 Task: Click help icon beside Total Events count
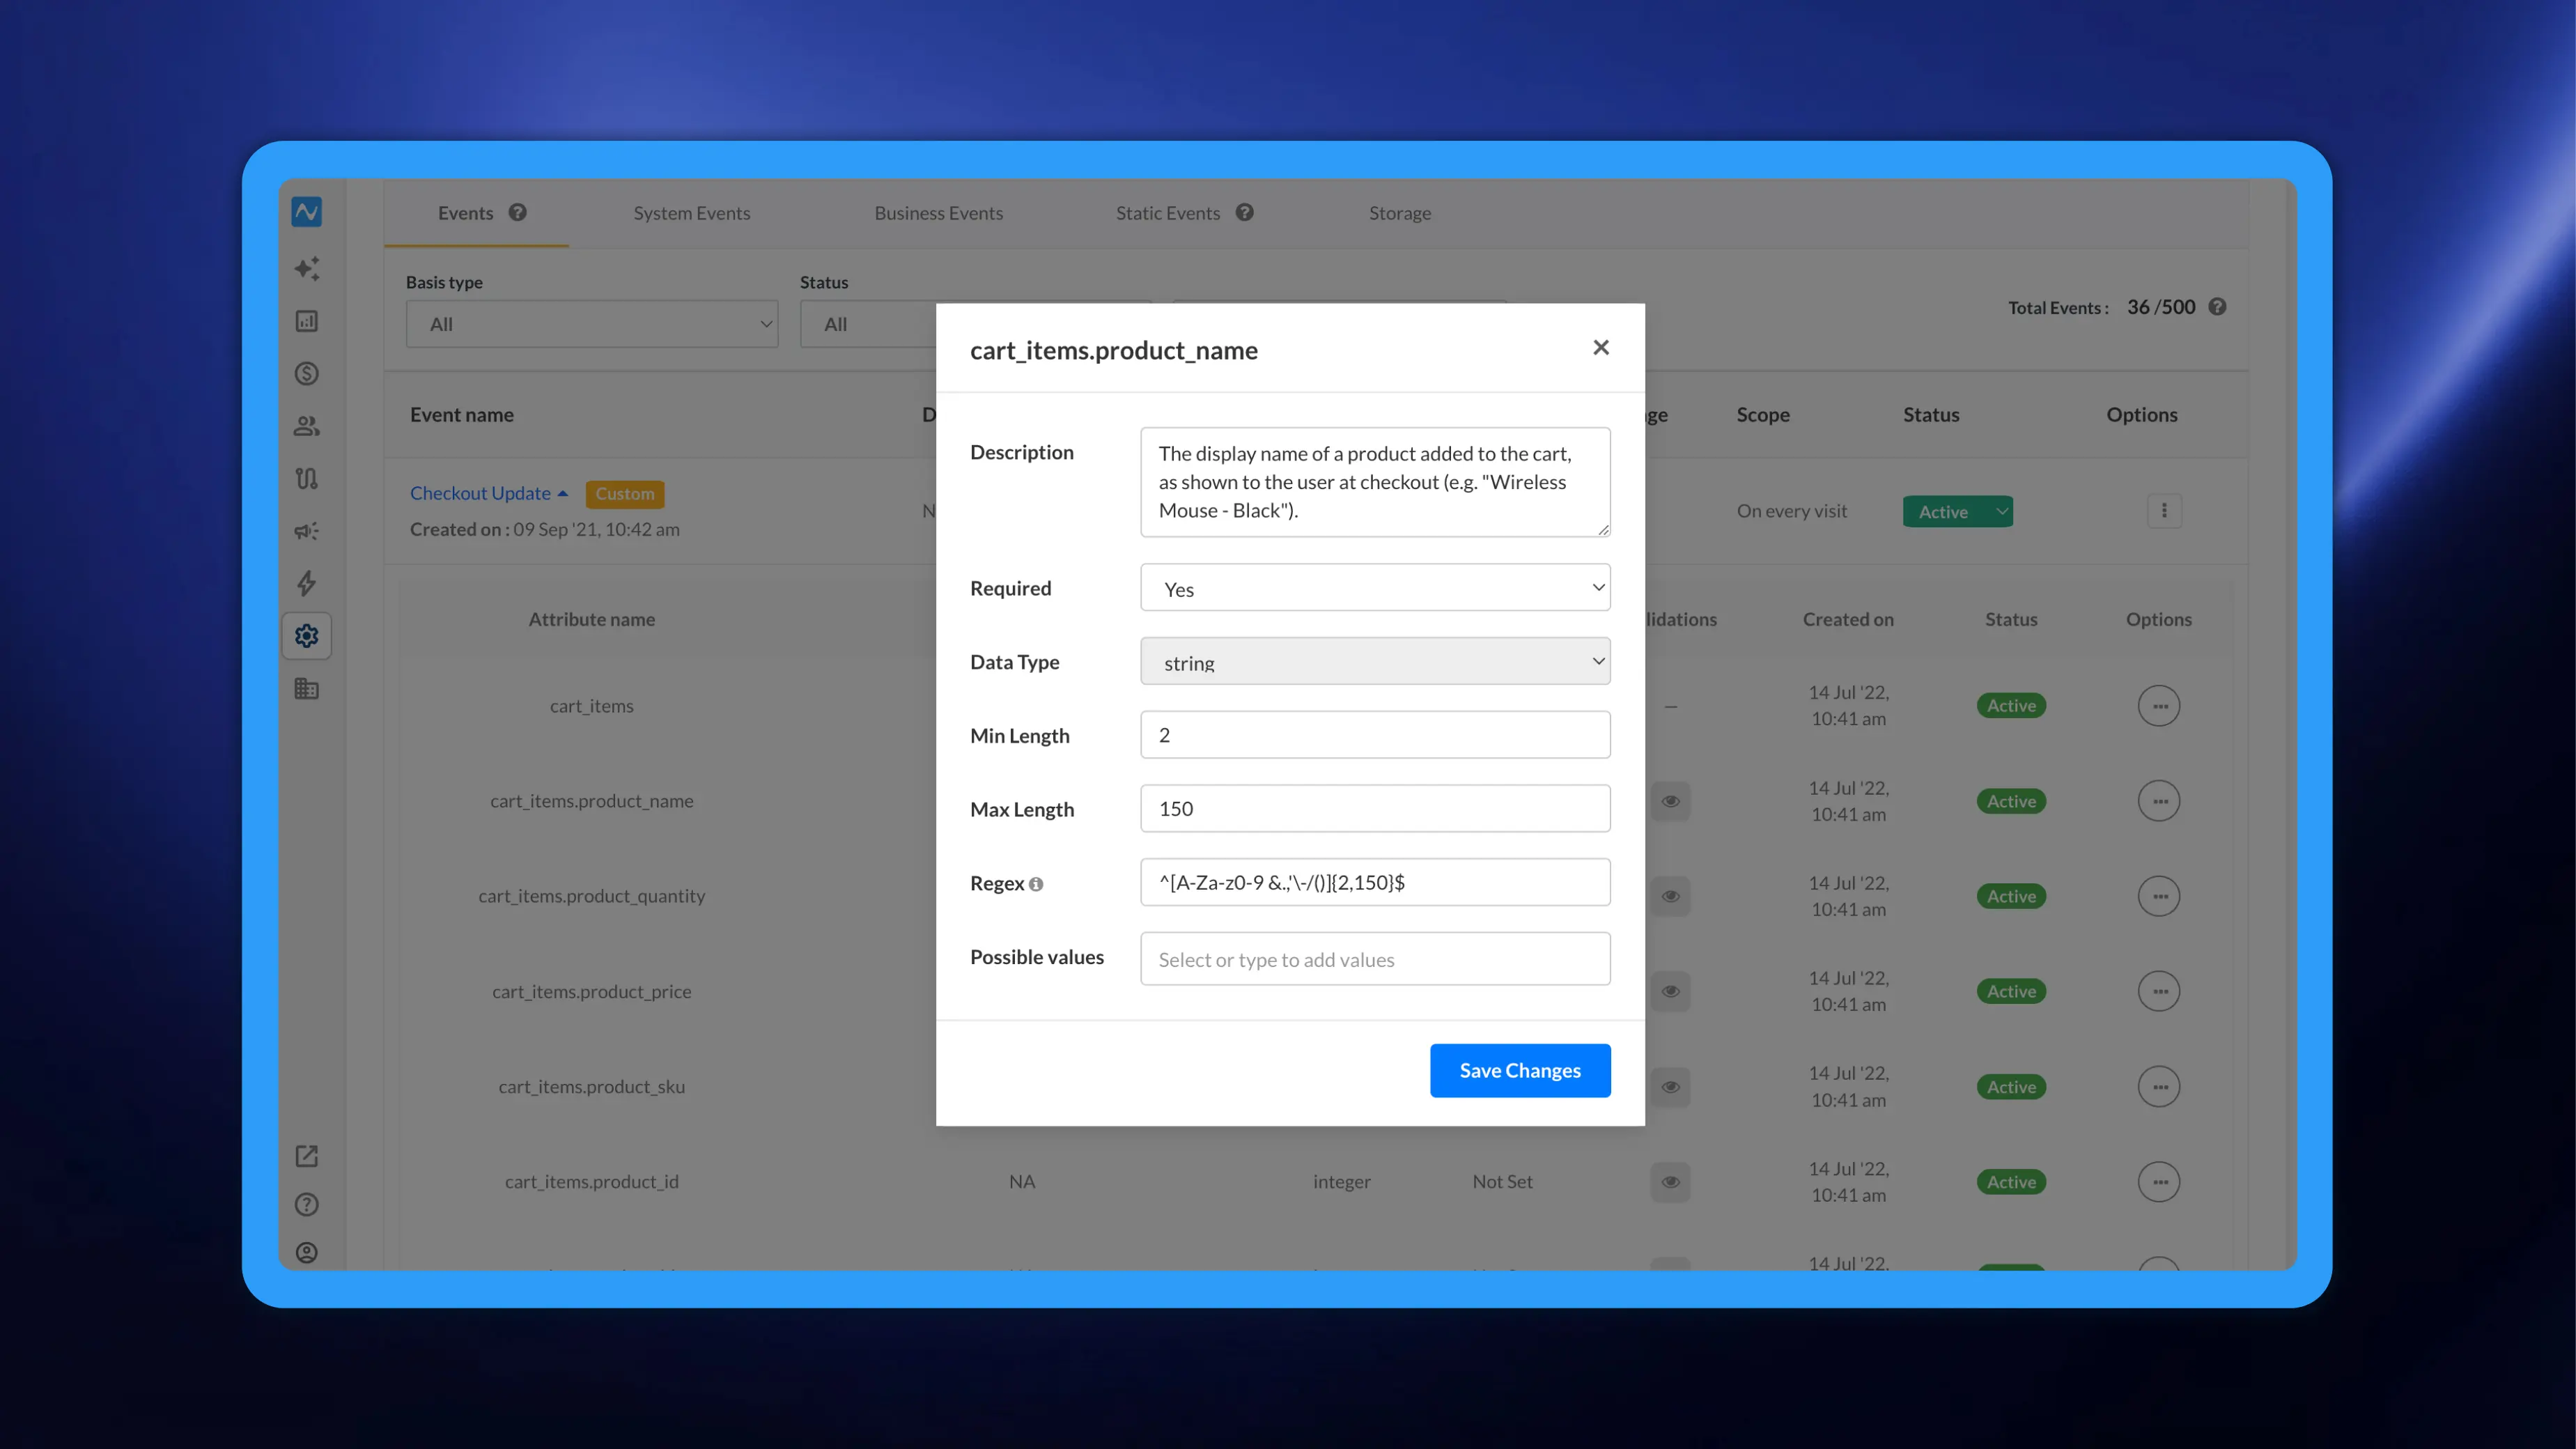point(2217,307)
